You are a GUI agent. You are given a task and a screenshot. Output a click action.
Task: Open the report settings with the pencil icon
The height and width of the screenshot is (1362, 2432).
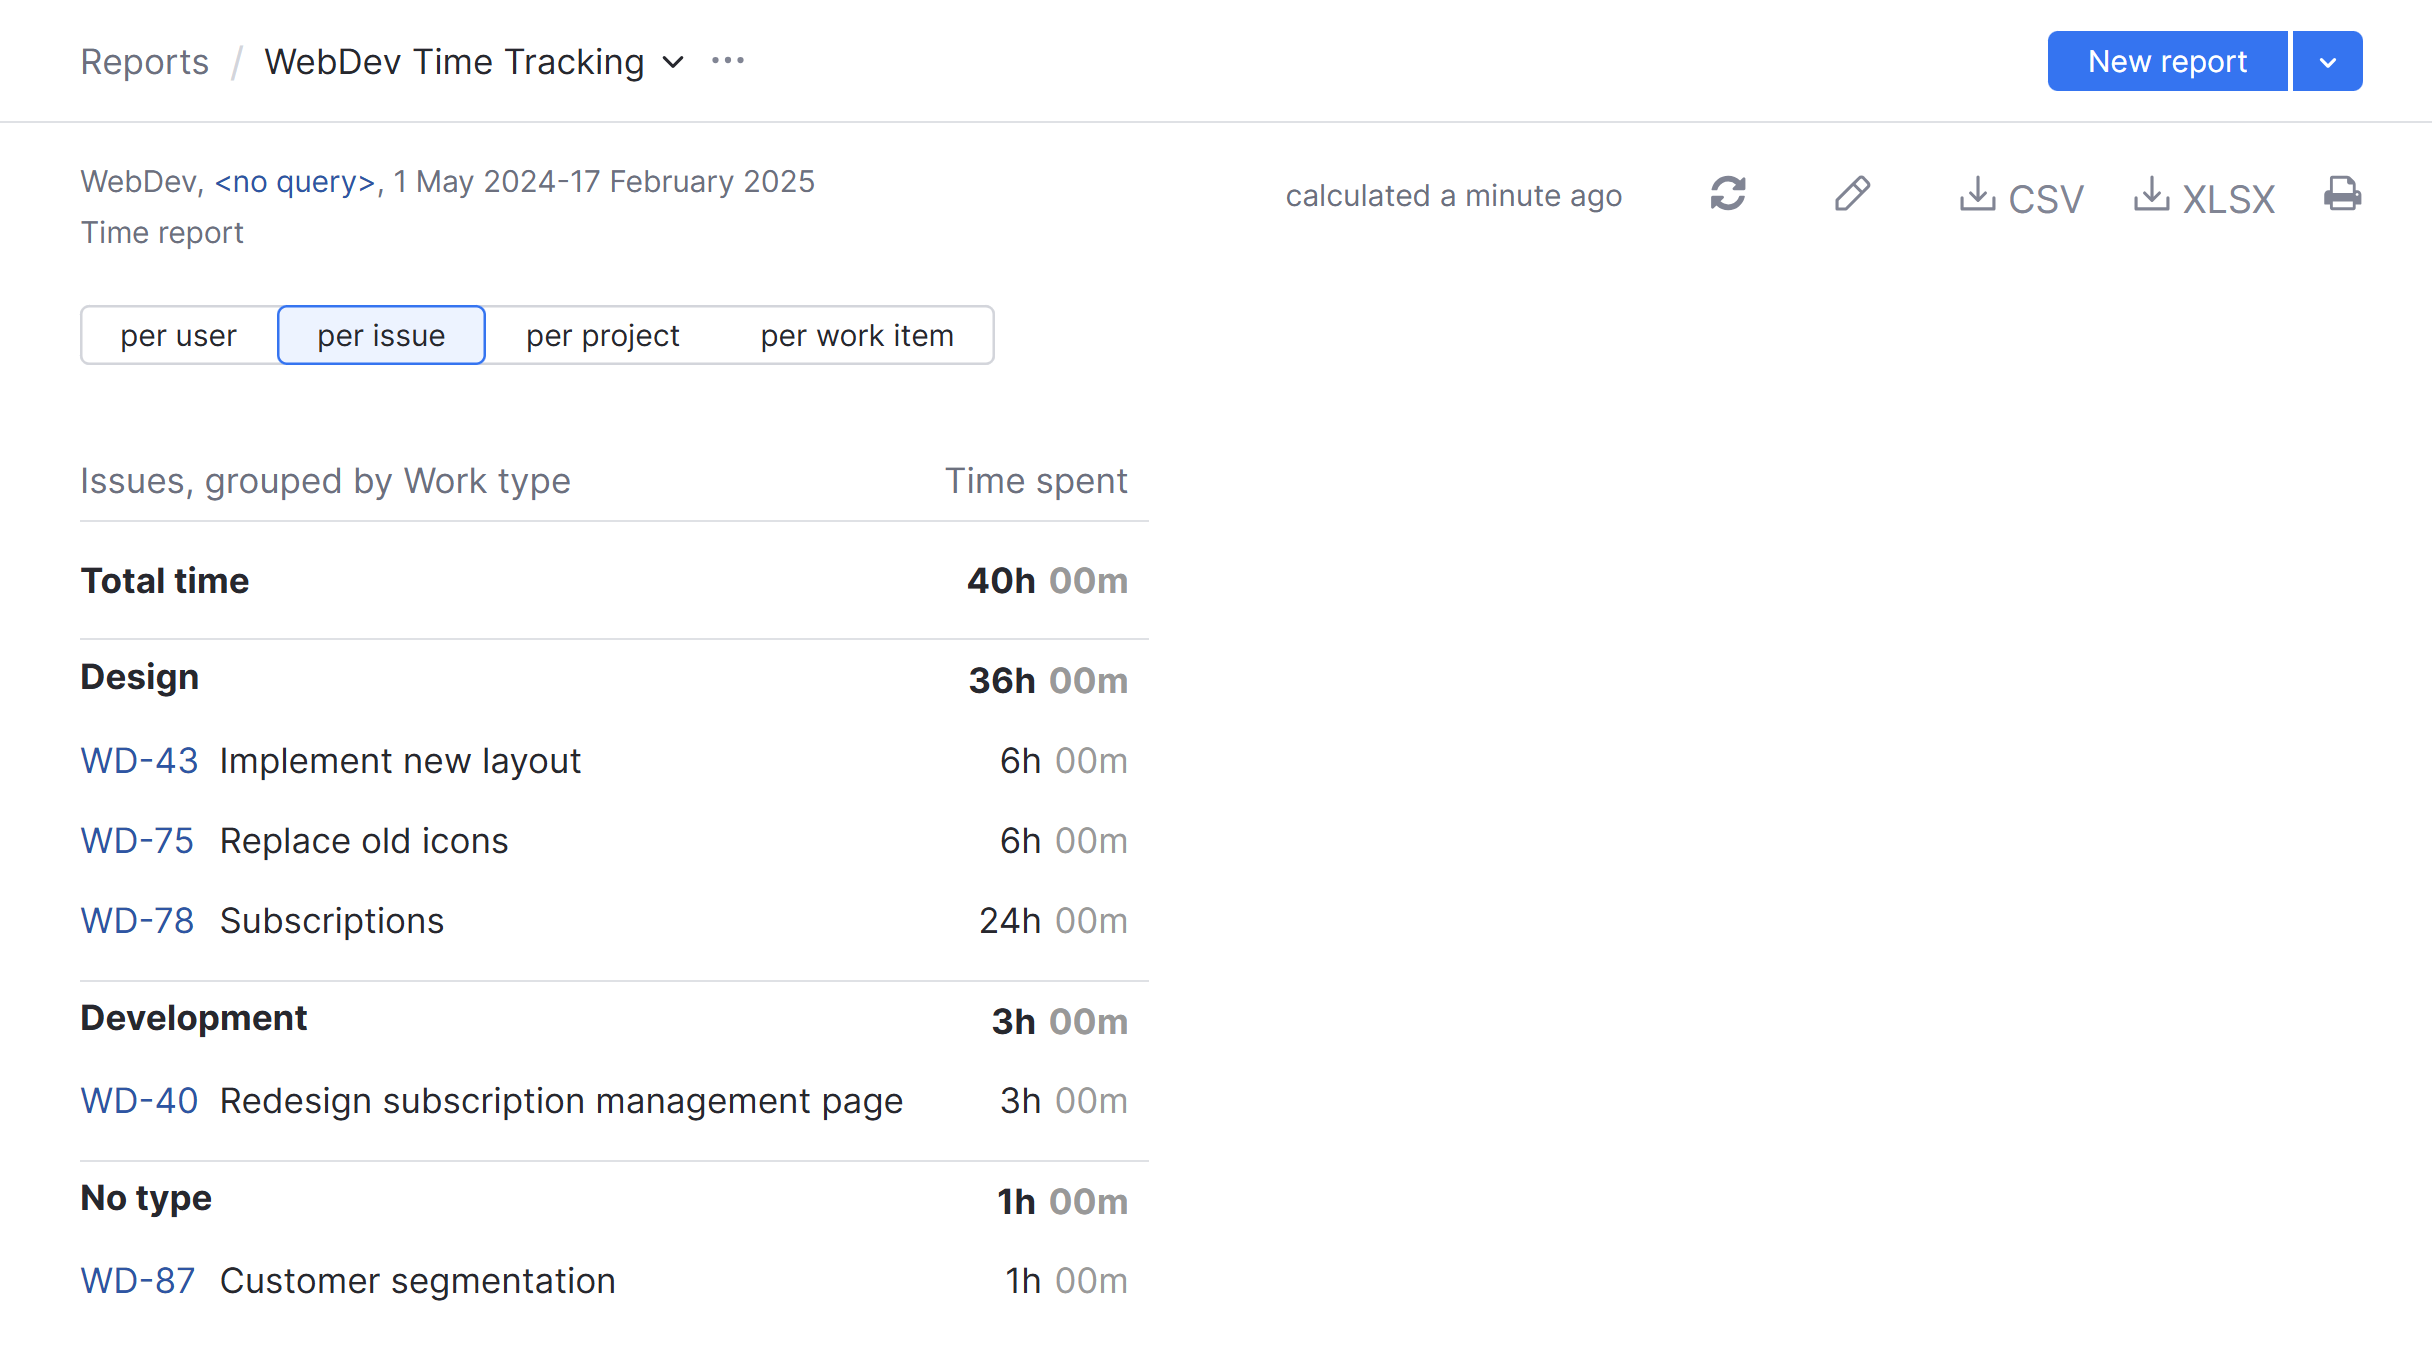(x=1852, y=195)
